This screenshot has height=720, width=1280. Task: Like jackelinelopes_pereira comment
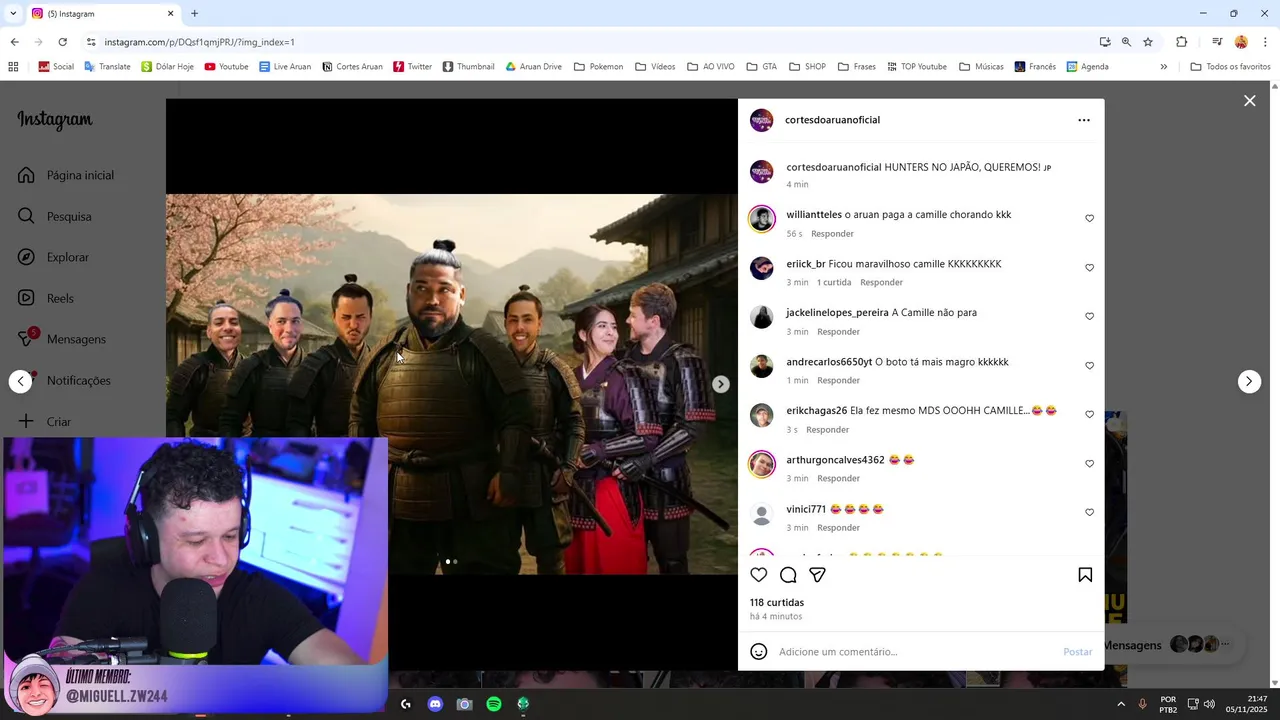[x=1089, y=317]
